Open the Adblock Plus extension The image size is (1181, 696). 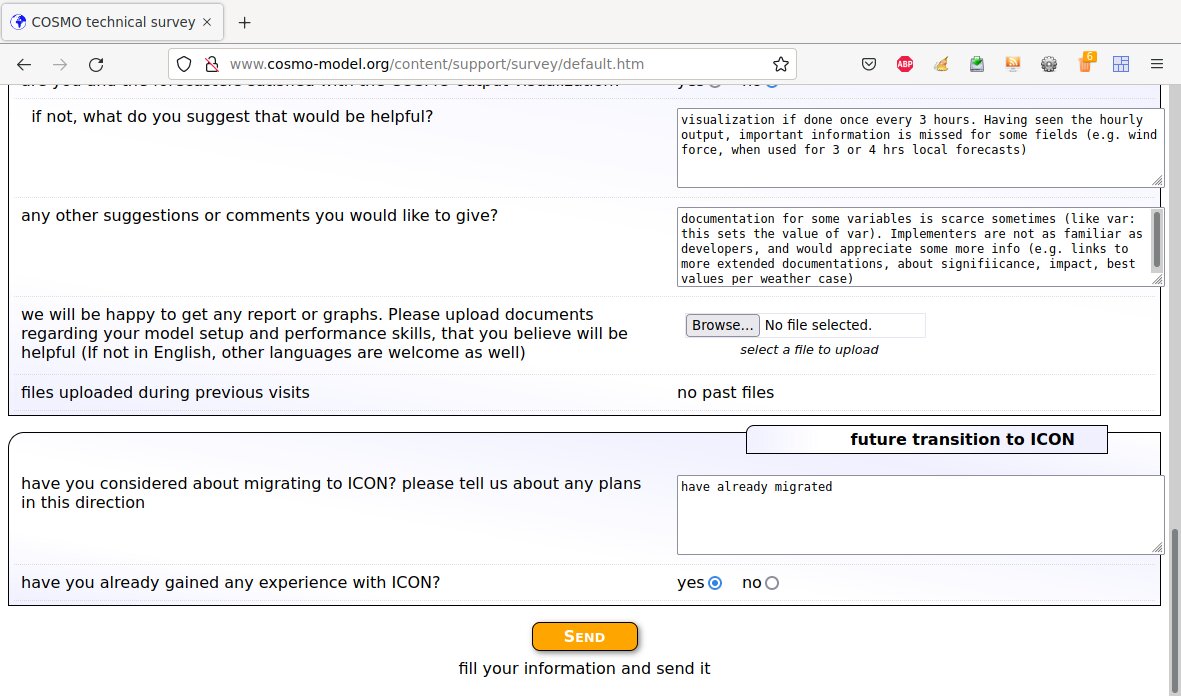coord(905,64)
